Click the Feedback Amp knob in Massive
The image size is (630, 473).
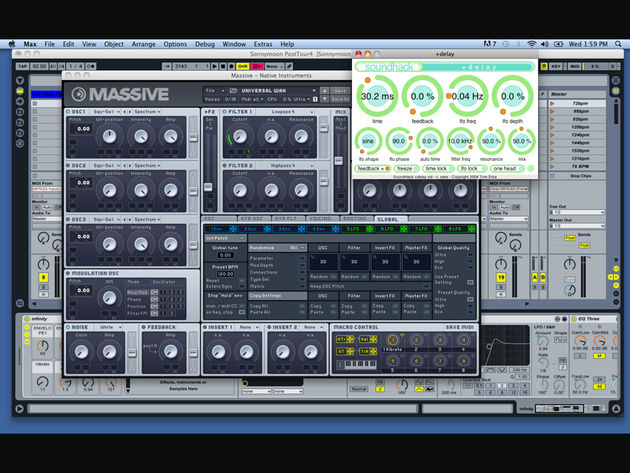pyautogui.click(x=170, y=352)
